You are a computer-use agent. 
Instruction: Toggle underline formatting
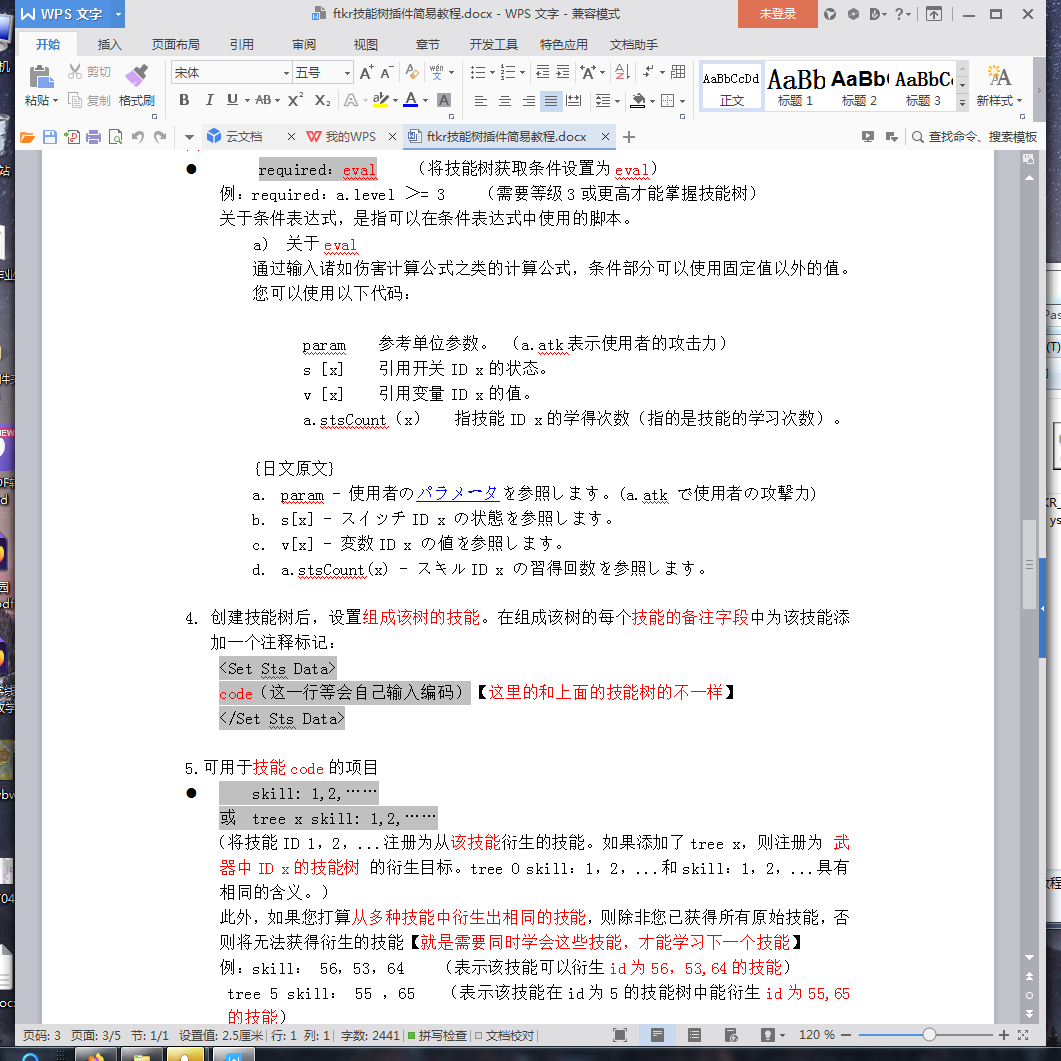tap(232, 100)
